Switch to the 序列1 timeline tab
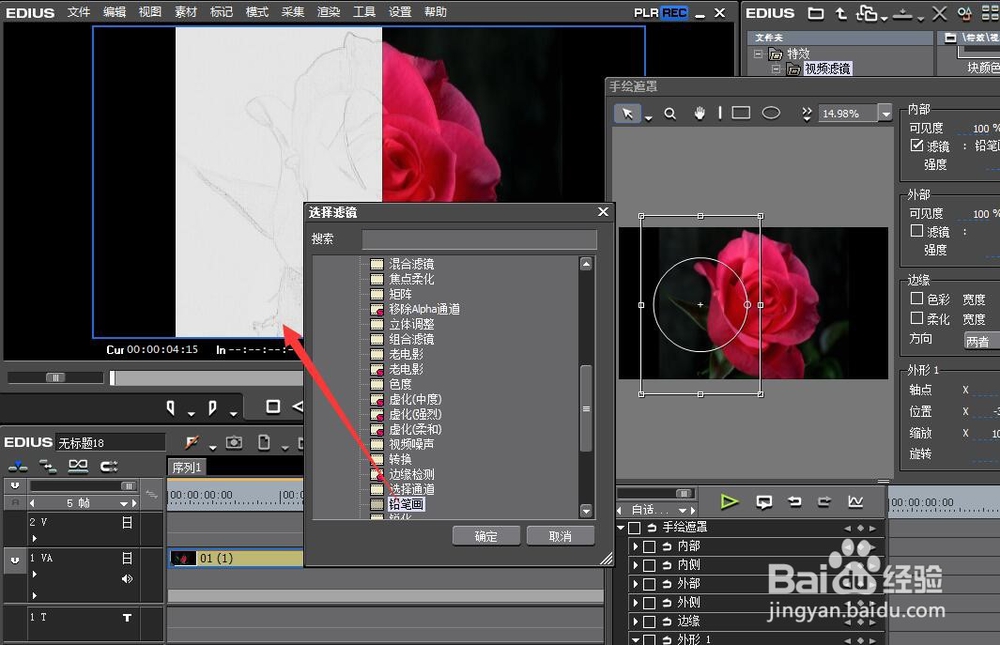 [x=186, y=467]
